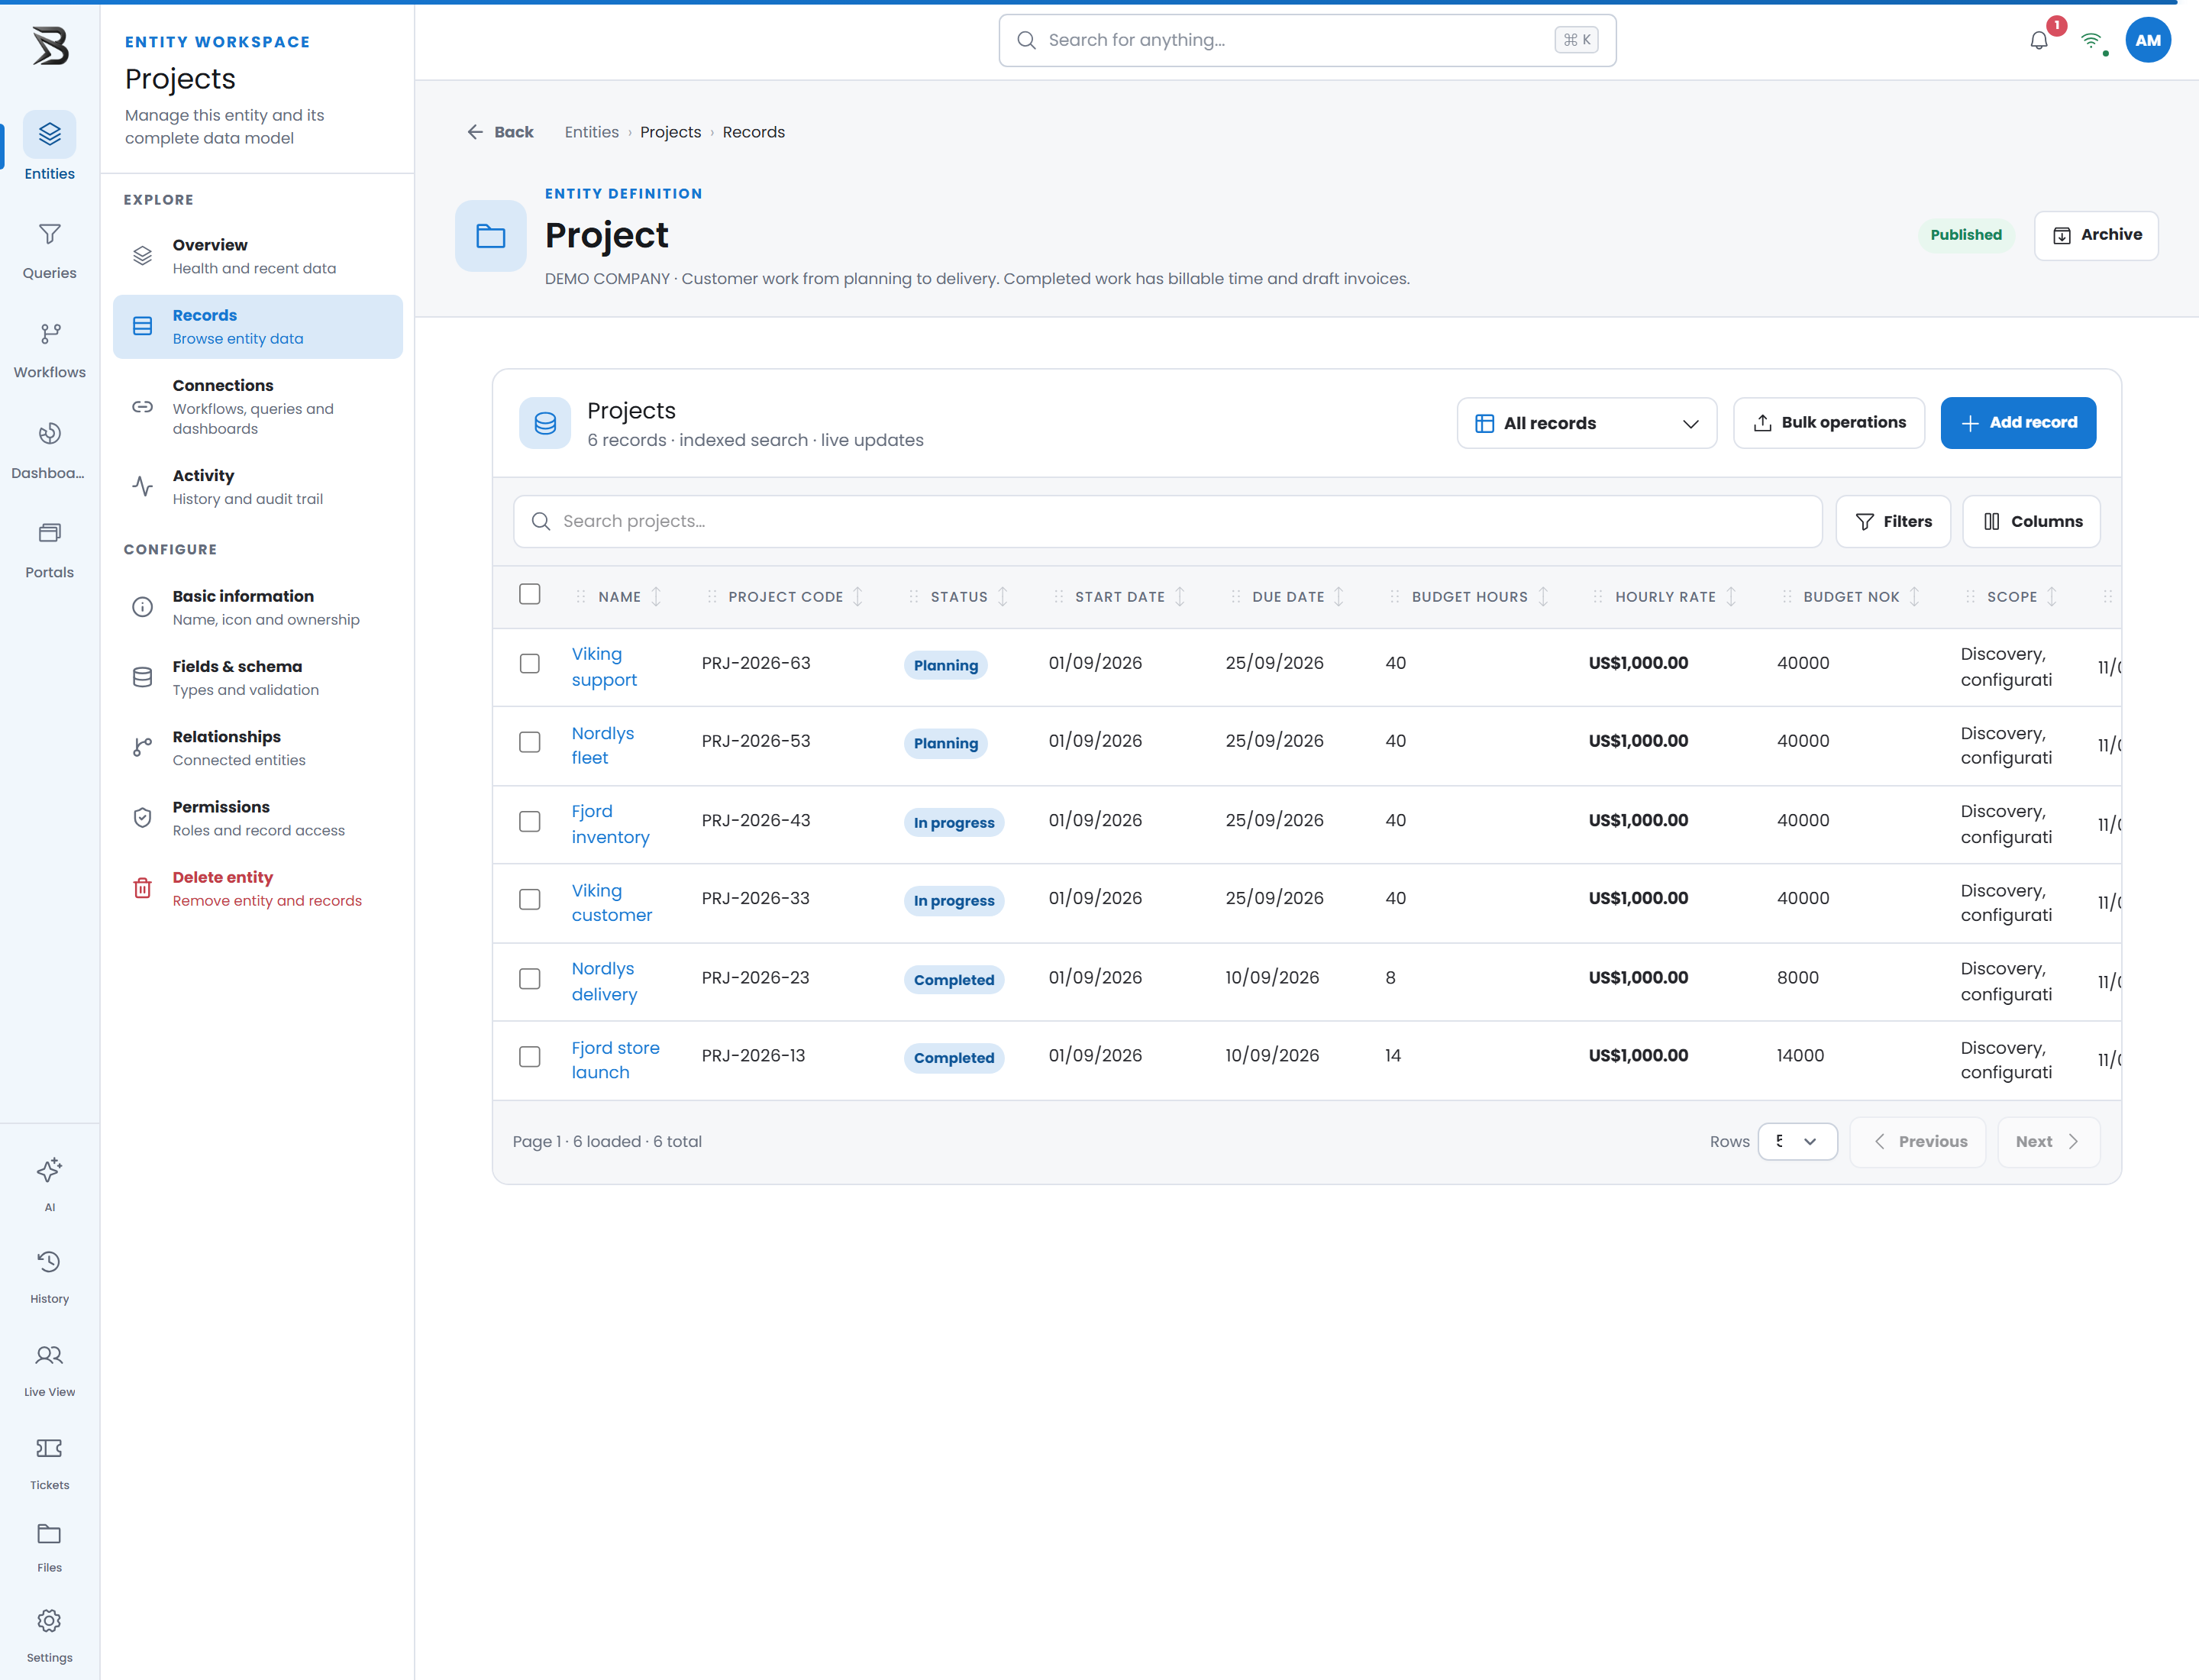
Task: Open Portals from the left rail
Action: pyautogui.click(x=49, y=549)
